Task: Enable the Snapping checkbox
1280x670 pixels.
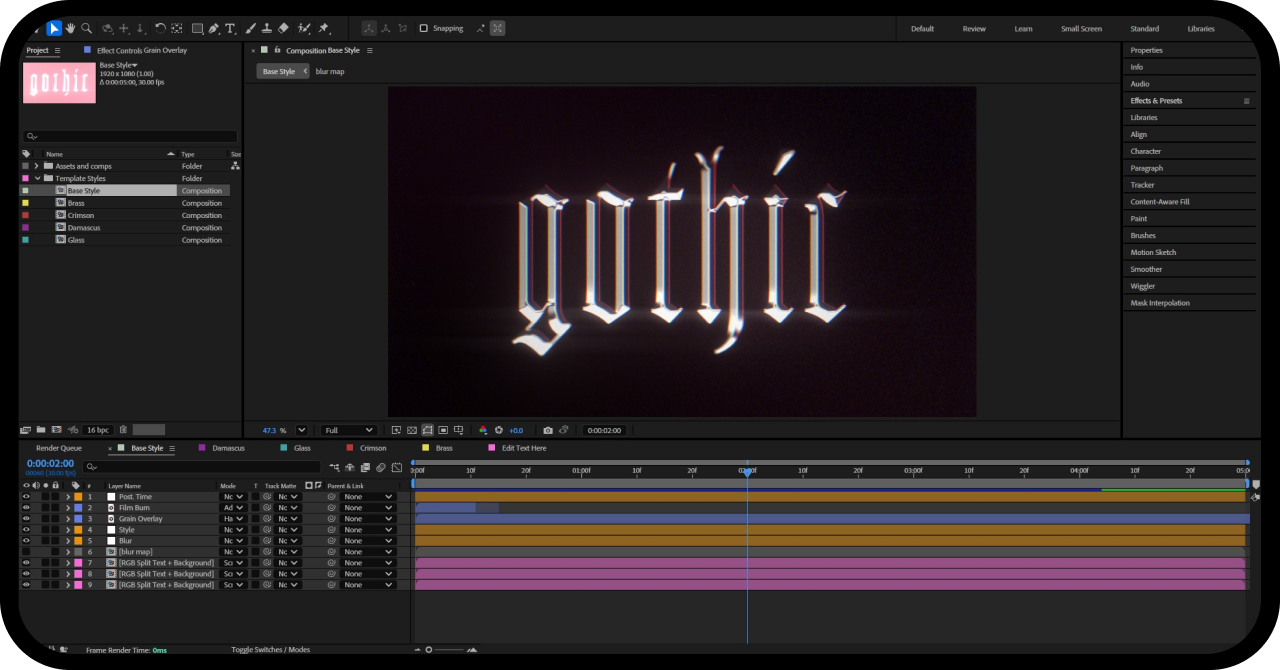Action: coord(423,28)
